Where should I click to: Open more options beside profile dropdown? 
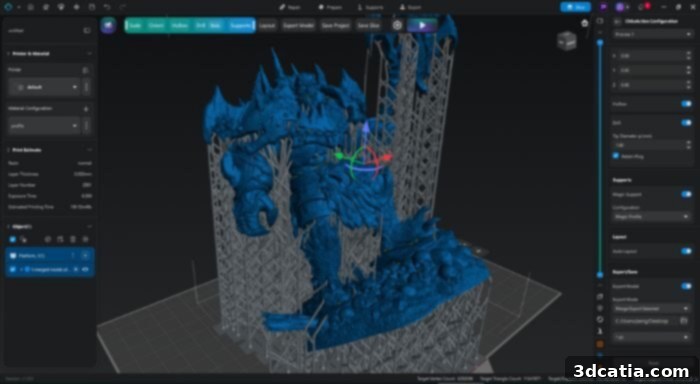pyautogui.click(x=87, y=126)
